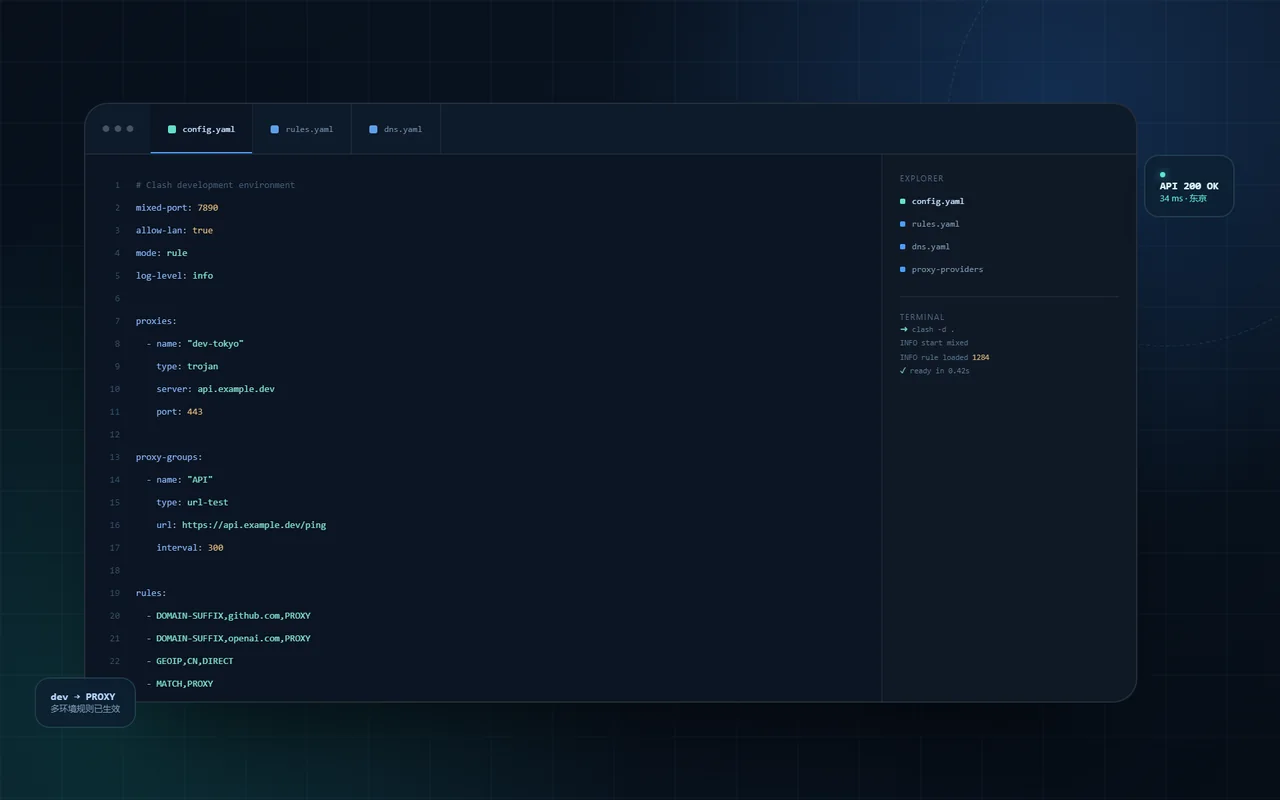
Task: Click the '34 ms · 东京' latency text
Action: point(1183,198)
